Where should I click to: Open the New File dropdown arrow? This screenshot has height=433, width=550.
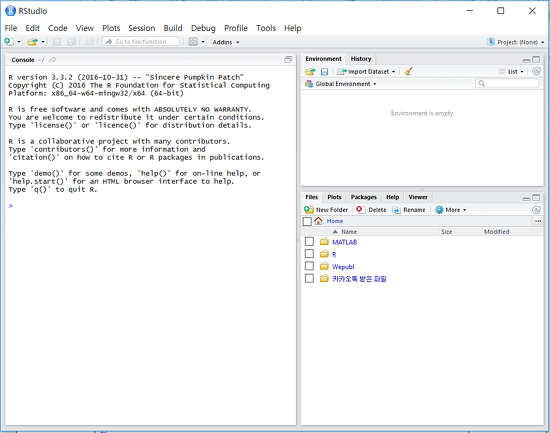19,42
